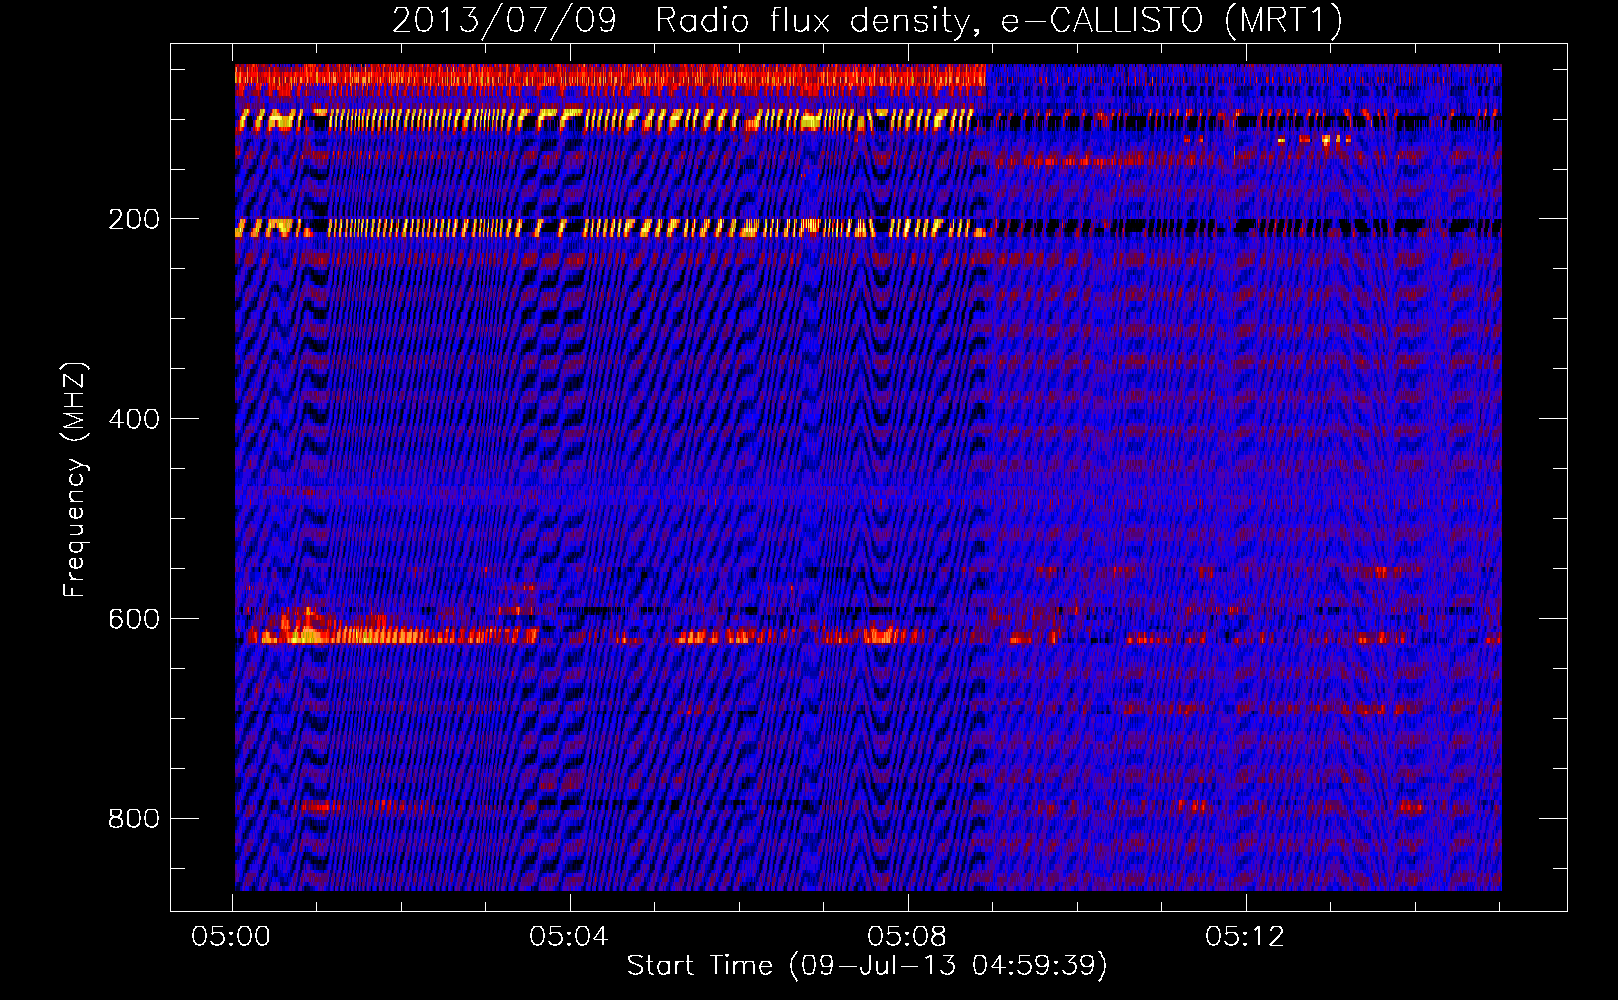Viewport: 1618px width, 1000px height.
Task: Click the 400 frequency tick label
Action: tap(134, 419)
